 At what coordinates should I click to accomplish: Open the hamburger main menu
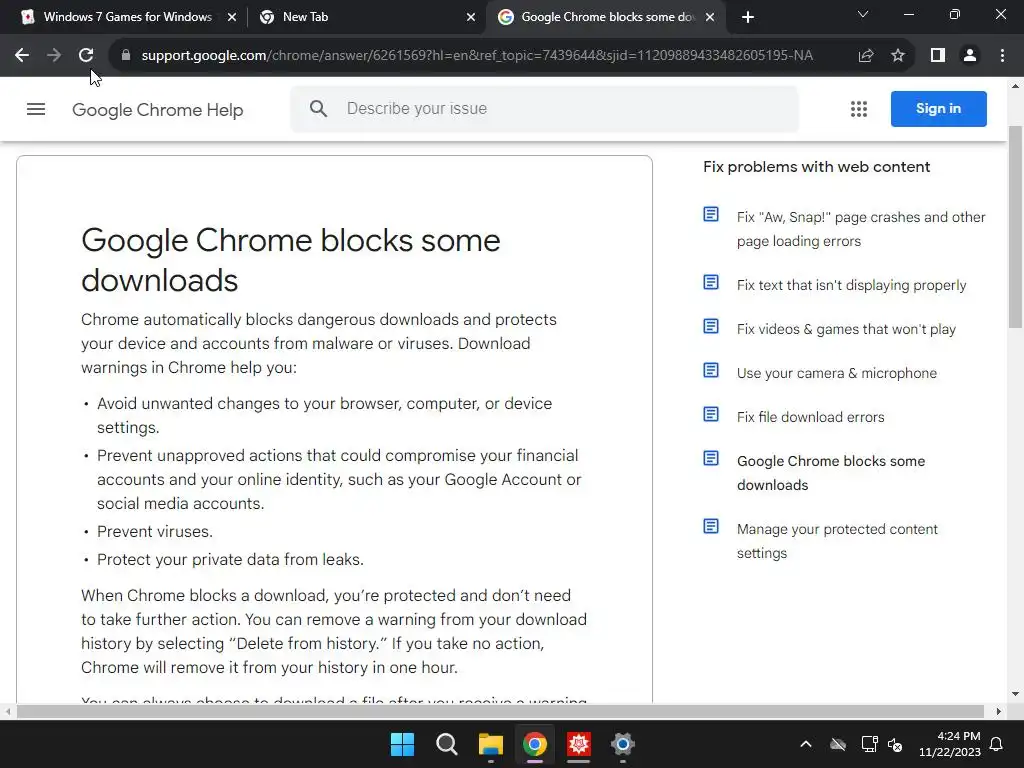tap(36, 109)
